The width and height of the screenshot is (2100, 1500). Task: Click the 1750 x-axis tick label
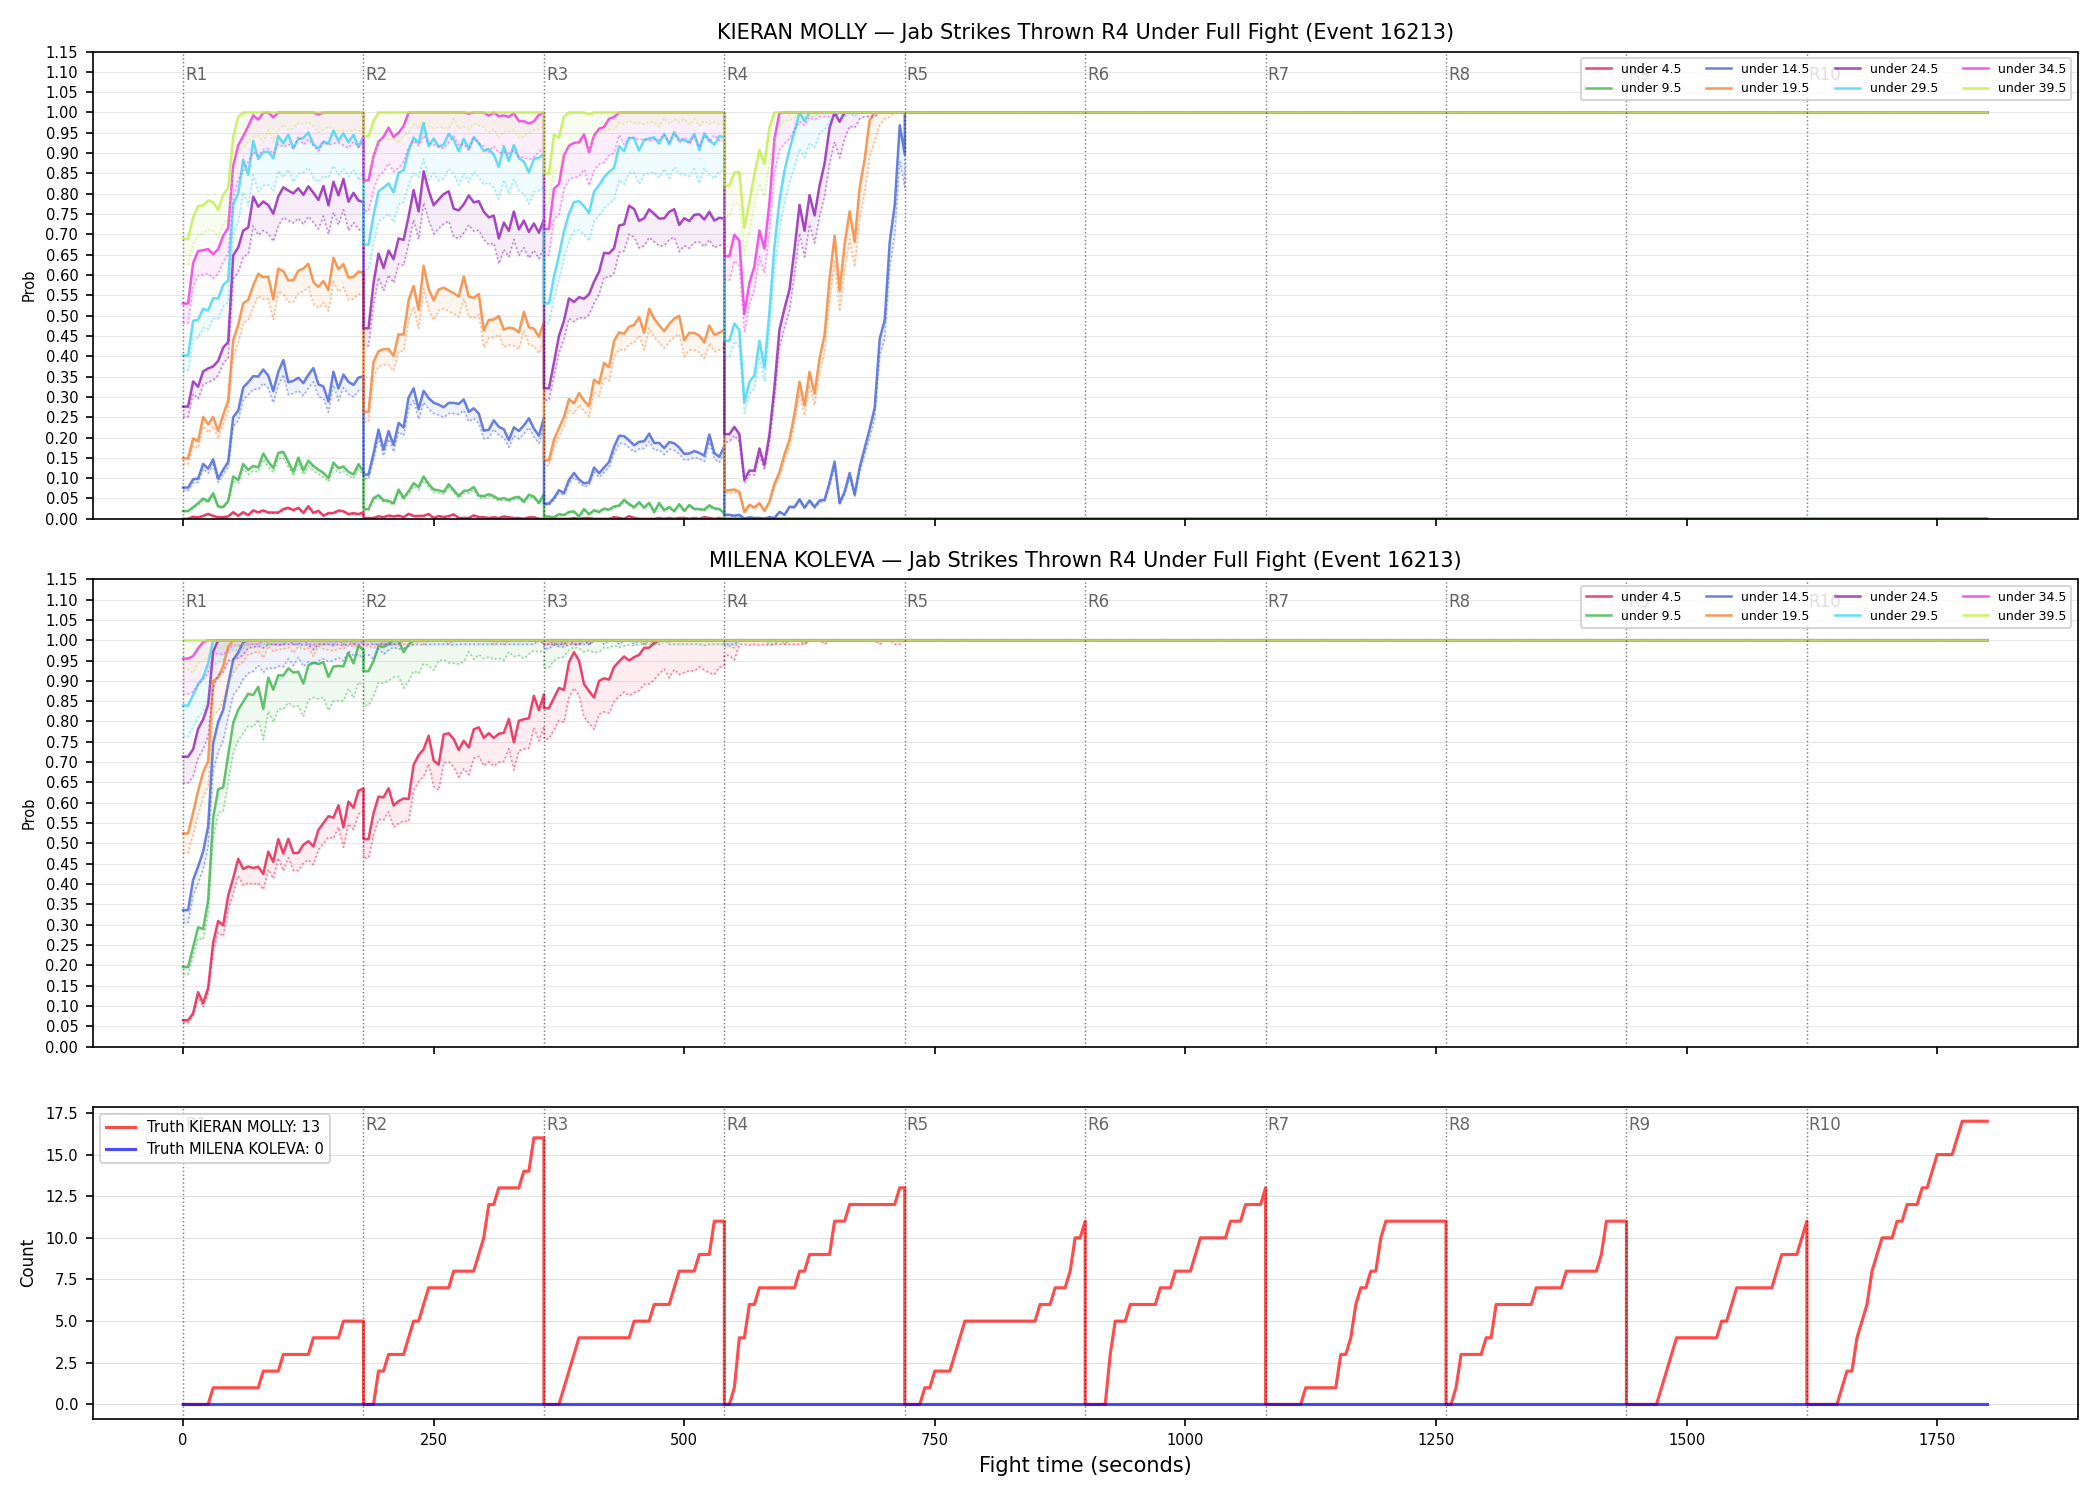point(1937,1440)
